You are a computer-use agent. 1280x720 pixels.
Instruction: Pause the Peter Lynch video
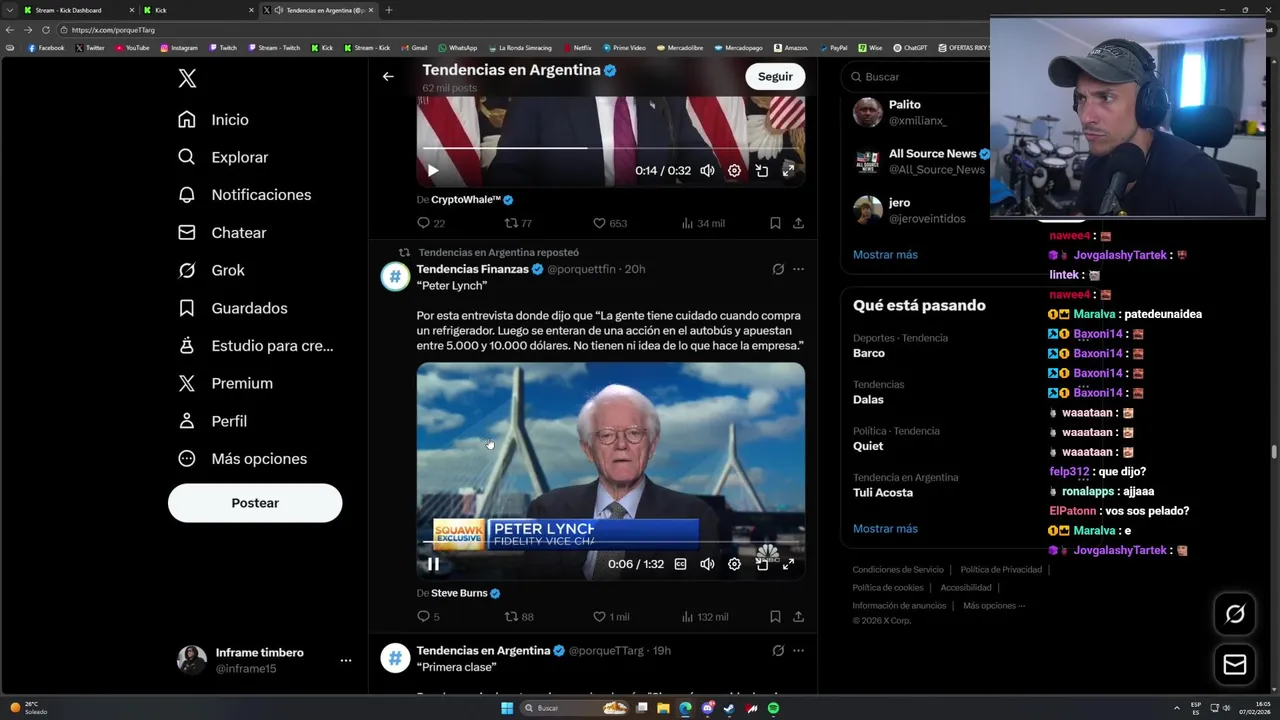click(433, 564)
